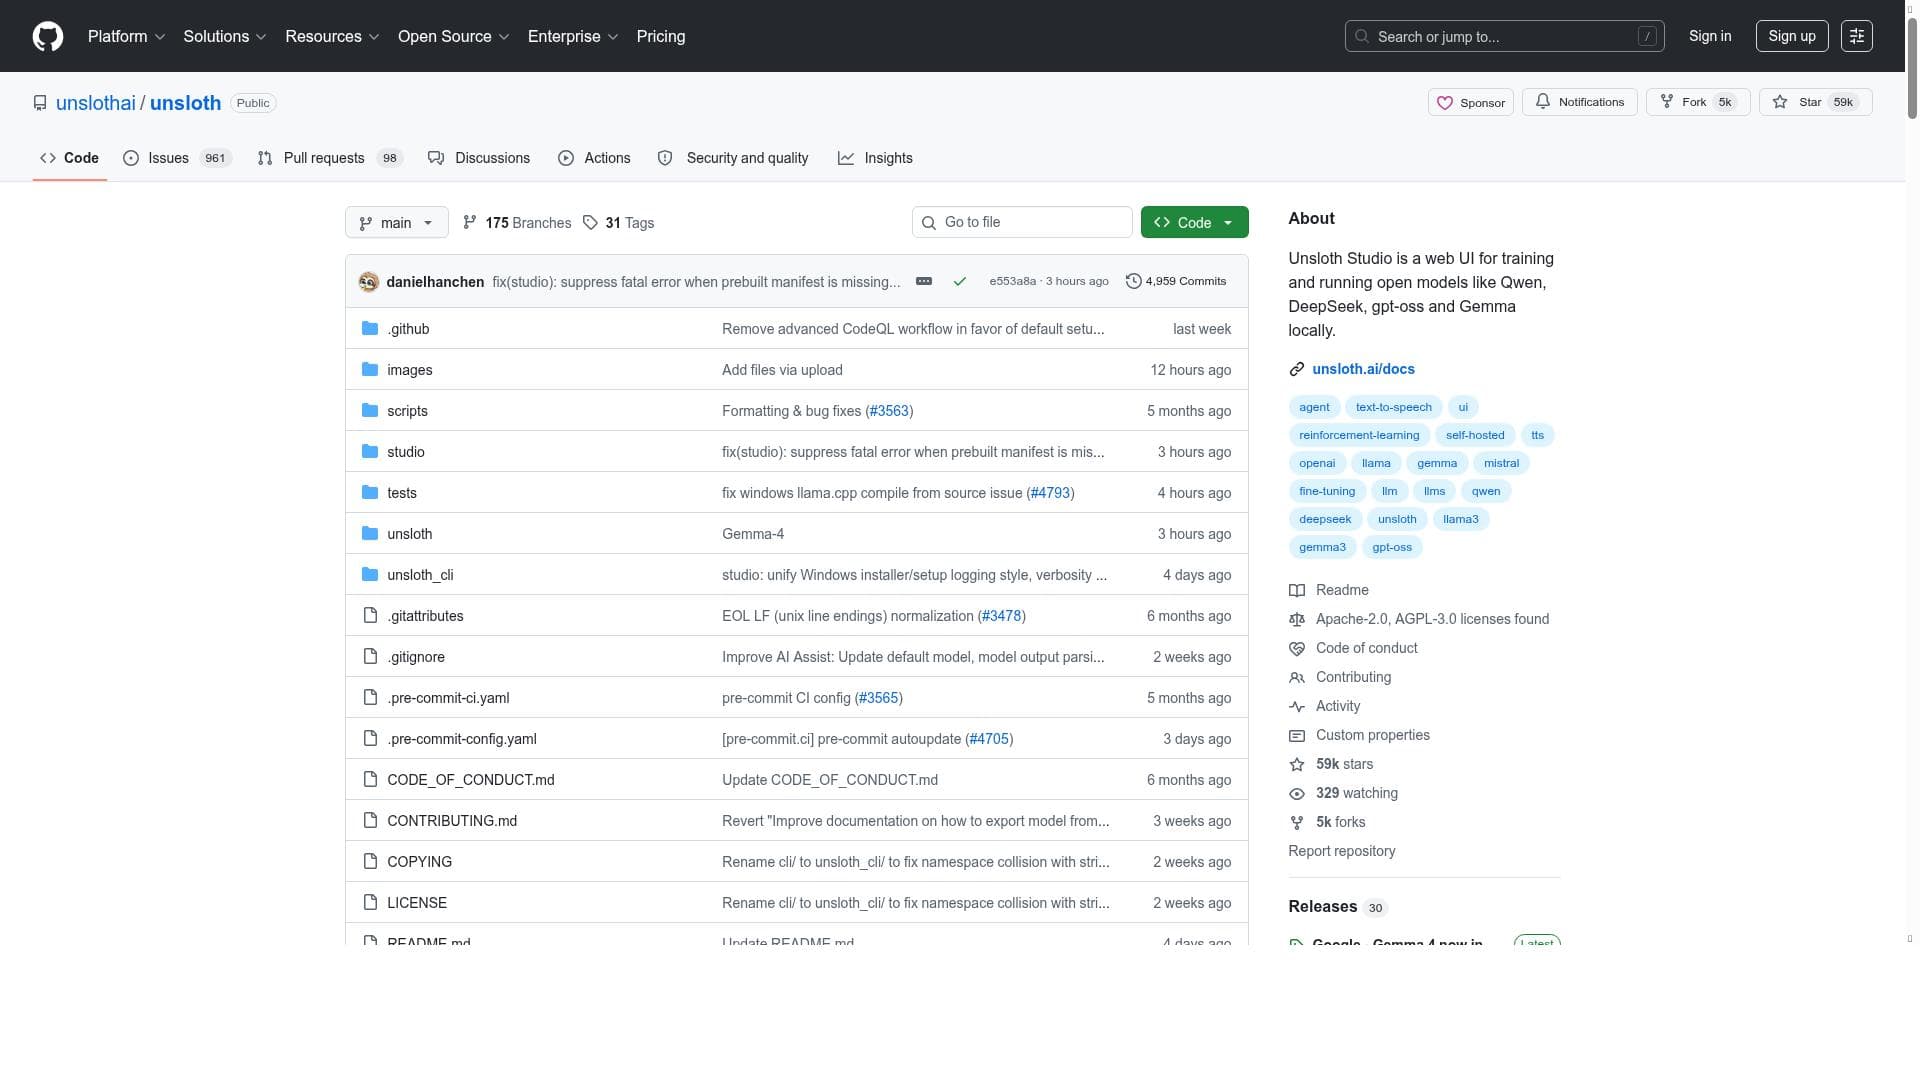View the 5k forks list
The height and width of the screenshot is (1080, 1920).
click(x=1327, y=822)
